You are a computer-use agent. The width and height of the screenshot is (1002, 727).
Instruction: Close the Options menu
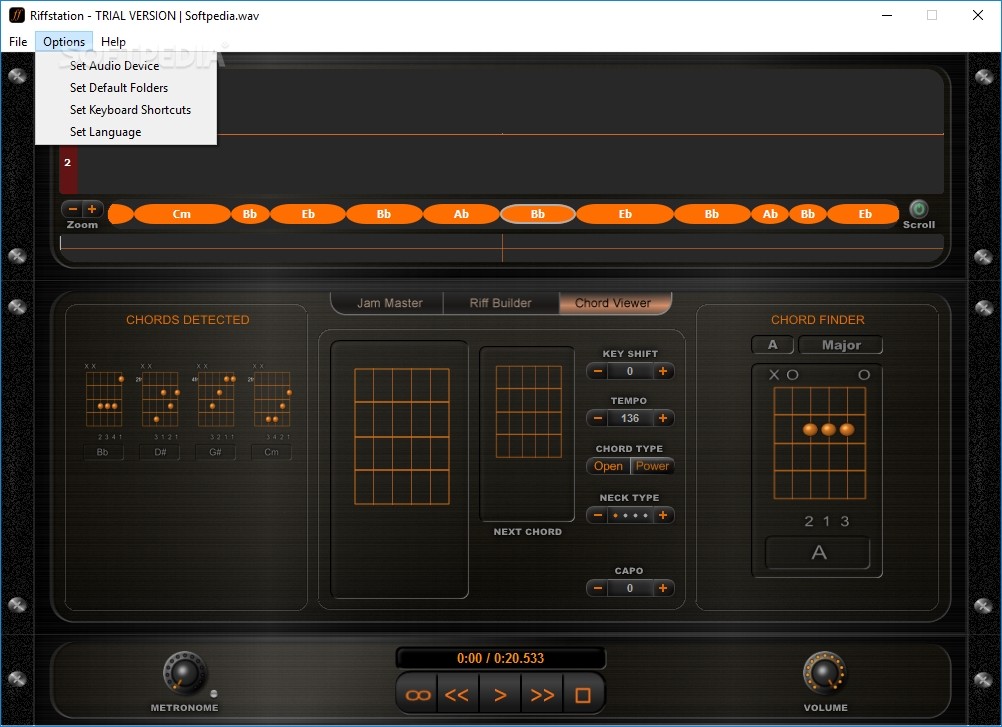(64, 42)
